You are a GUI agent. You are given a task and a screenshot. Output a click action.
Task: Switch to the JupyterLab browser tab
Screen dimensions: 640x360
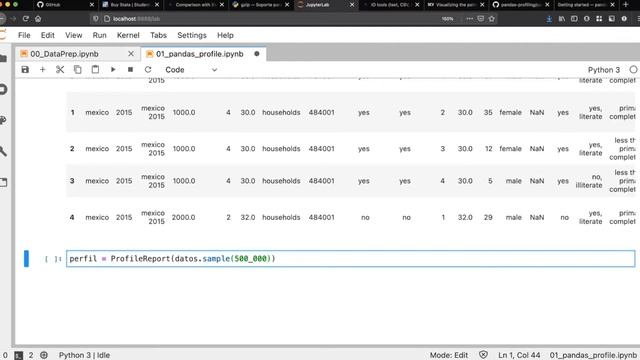(325, 5)
